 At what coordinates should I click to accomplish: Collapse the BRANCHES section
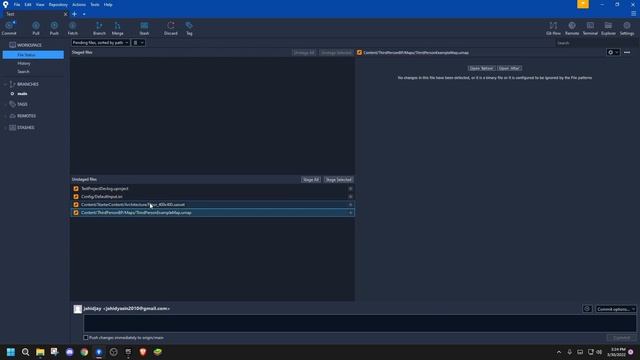click(6, 84)
